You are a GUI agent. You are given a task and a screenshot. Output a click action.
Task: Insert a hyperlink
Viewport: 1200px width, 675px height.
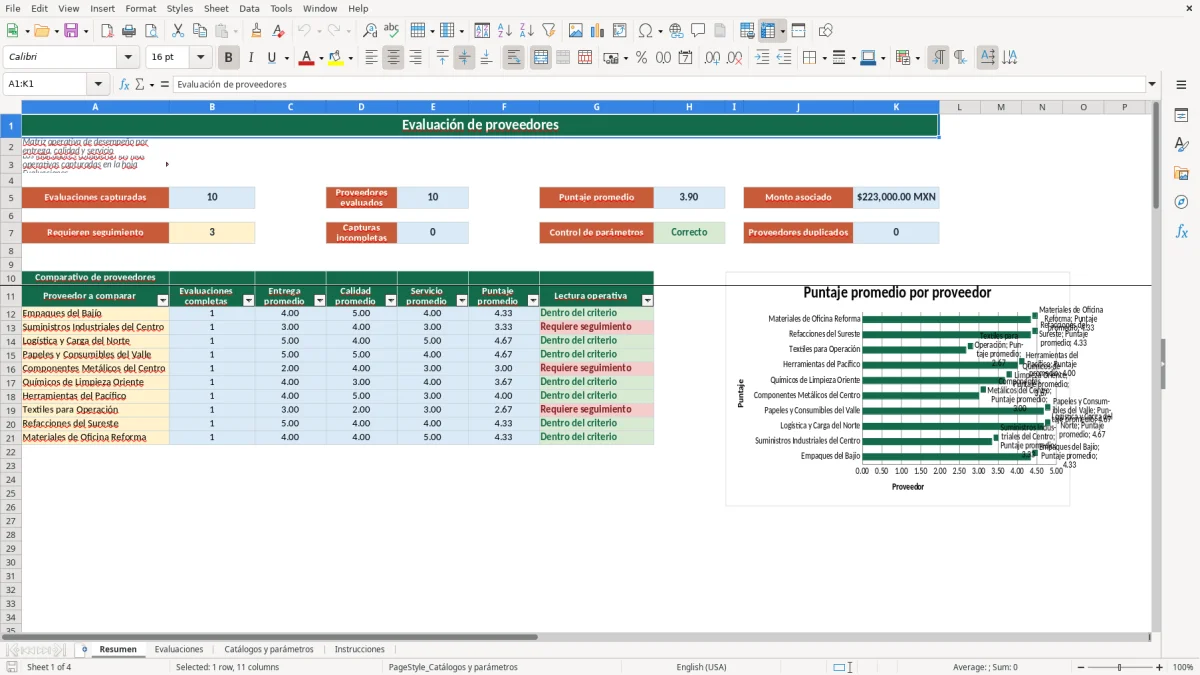tap(676, 31)
